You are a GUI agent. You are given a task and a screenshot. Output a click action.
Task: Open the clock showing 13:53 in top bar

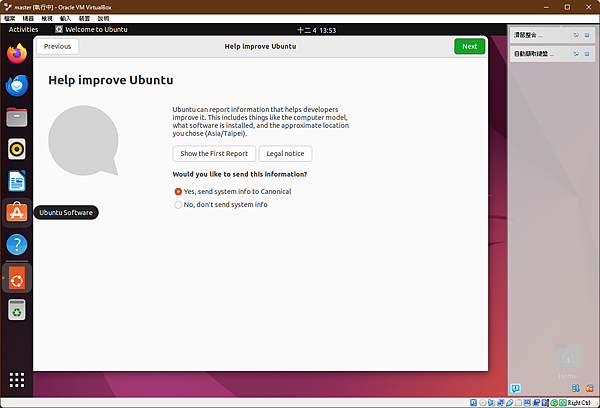click(316, 30)
